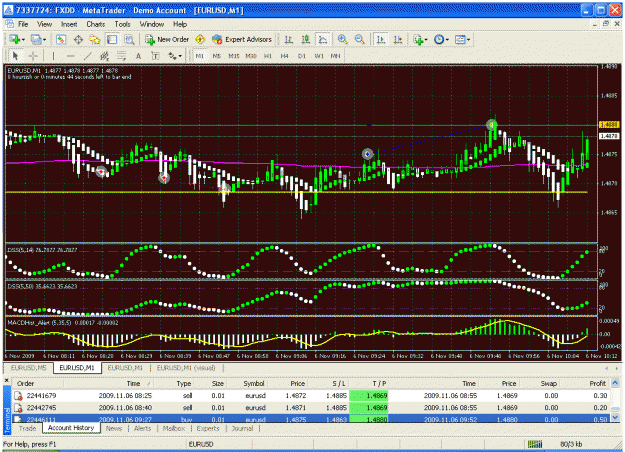Viewport: 625px width, 452px height.
Task: Select order 22442745 row
Action: [x=311, y=408]
